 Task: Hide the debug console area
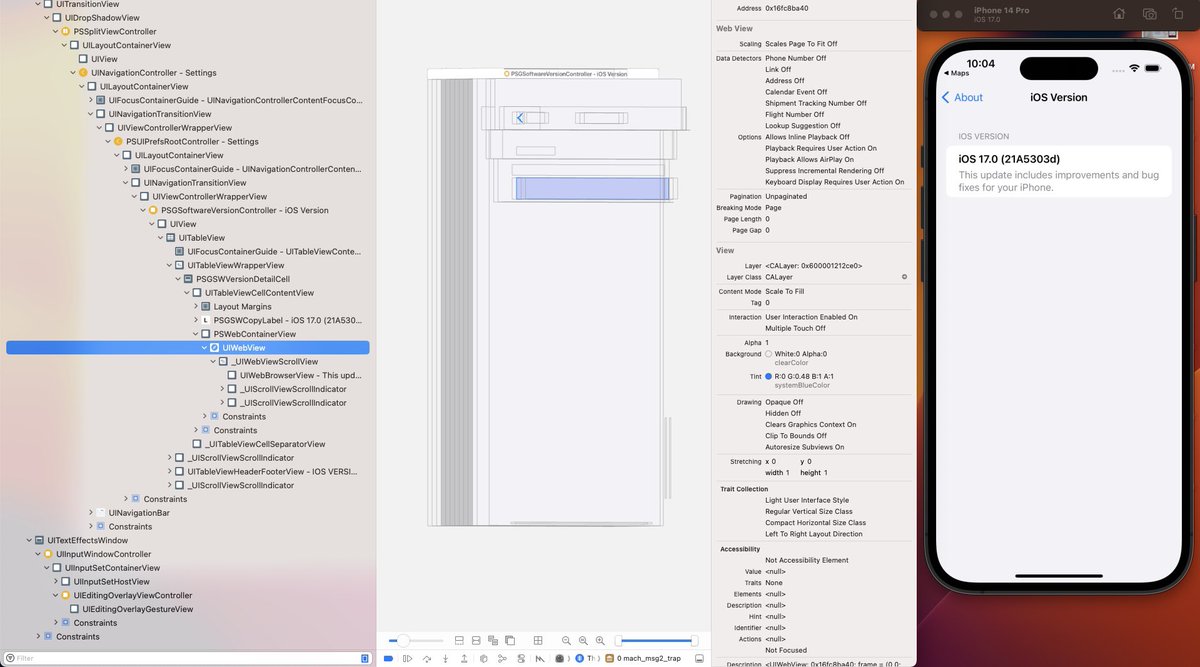click(699, 659)
